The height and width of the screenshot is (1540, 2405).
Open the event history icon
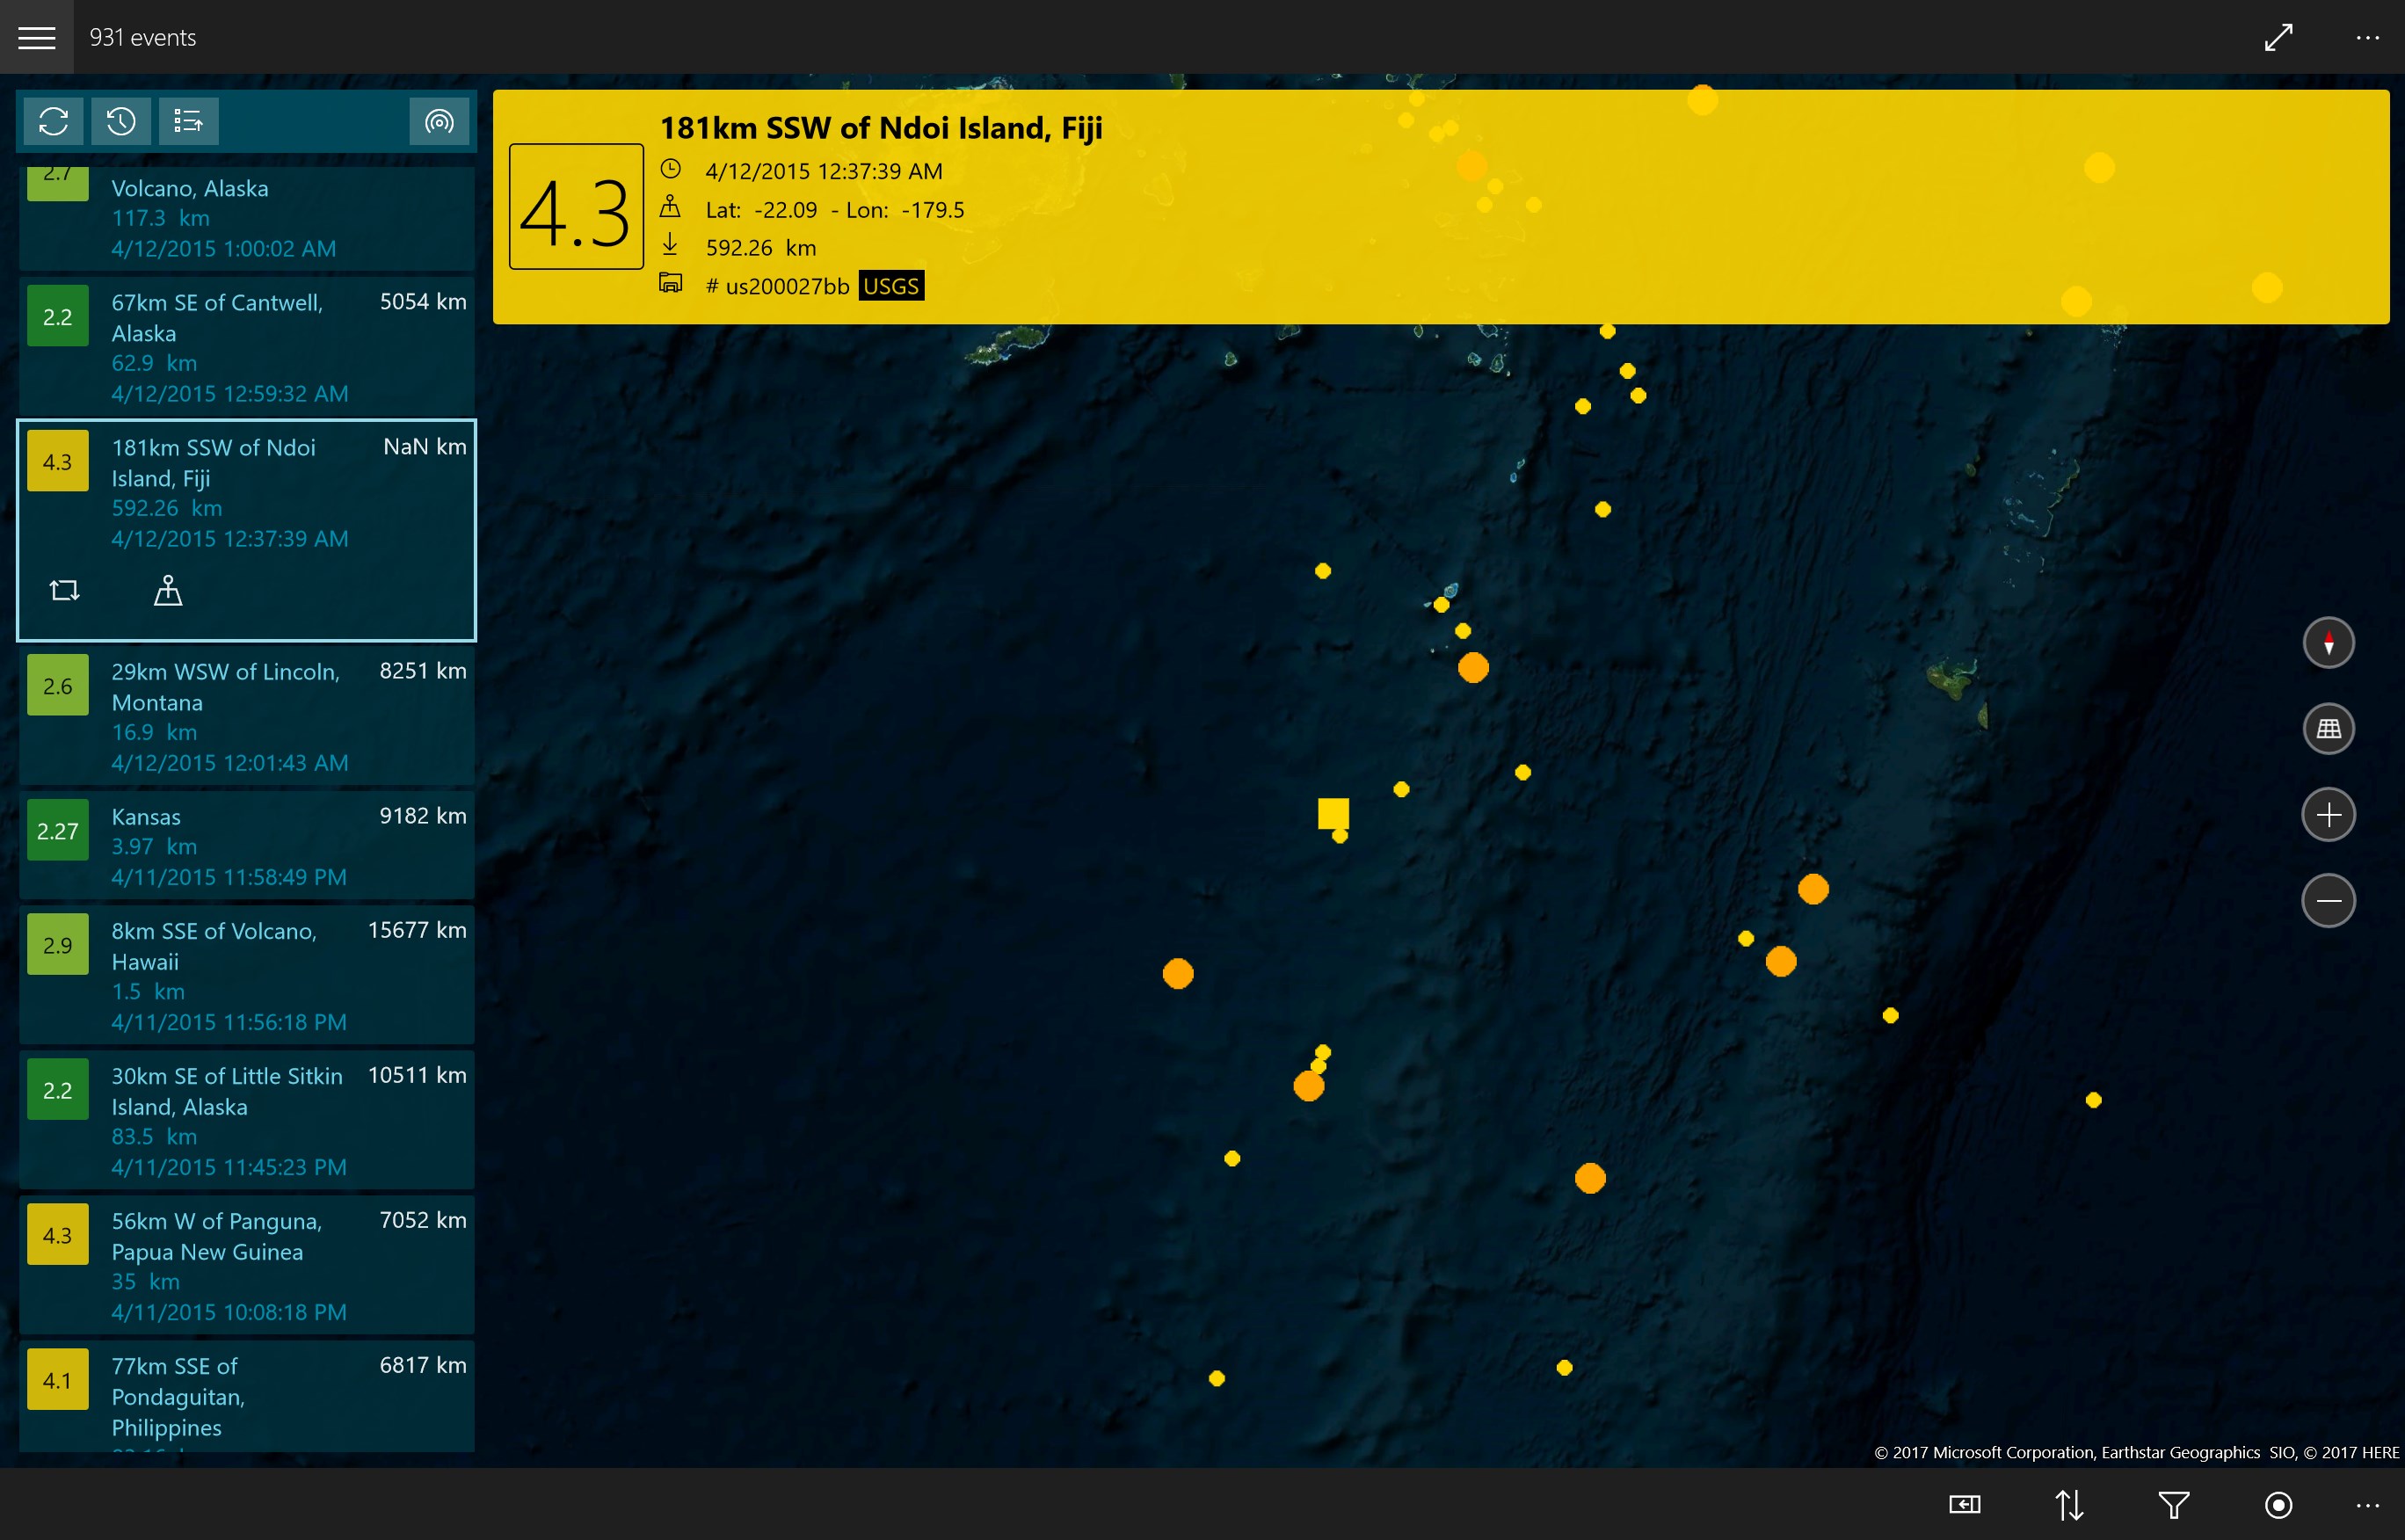point(121,121)
